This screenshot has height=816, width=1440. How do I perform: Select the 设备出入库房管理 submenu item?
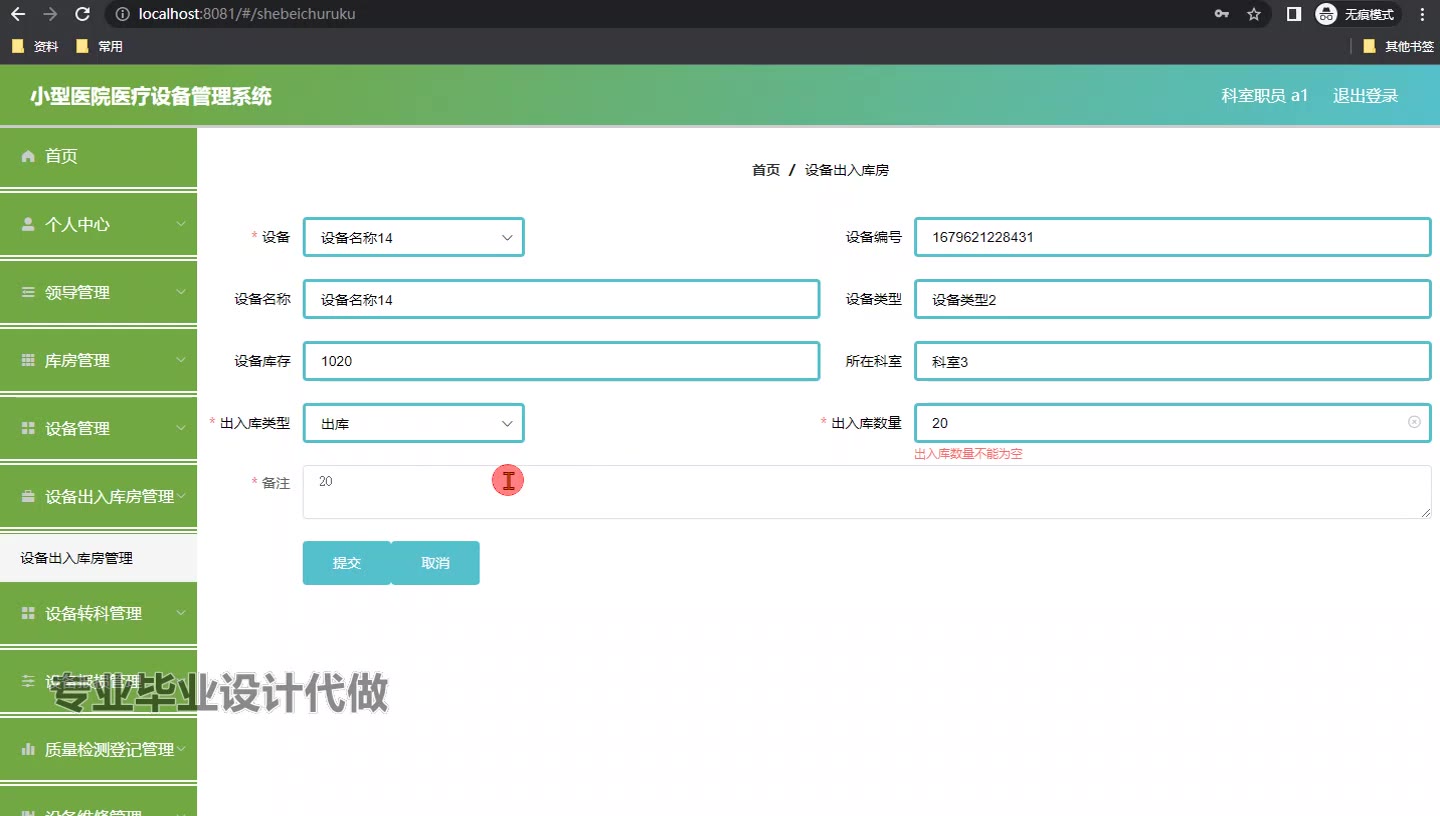77,558
